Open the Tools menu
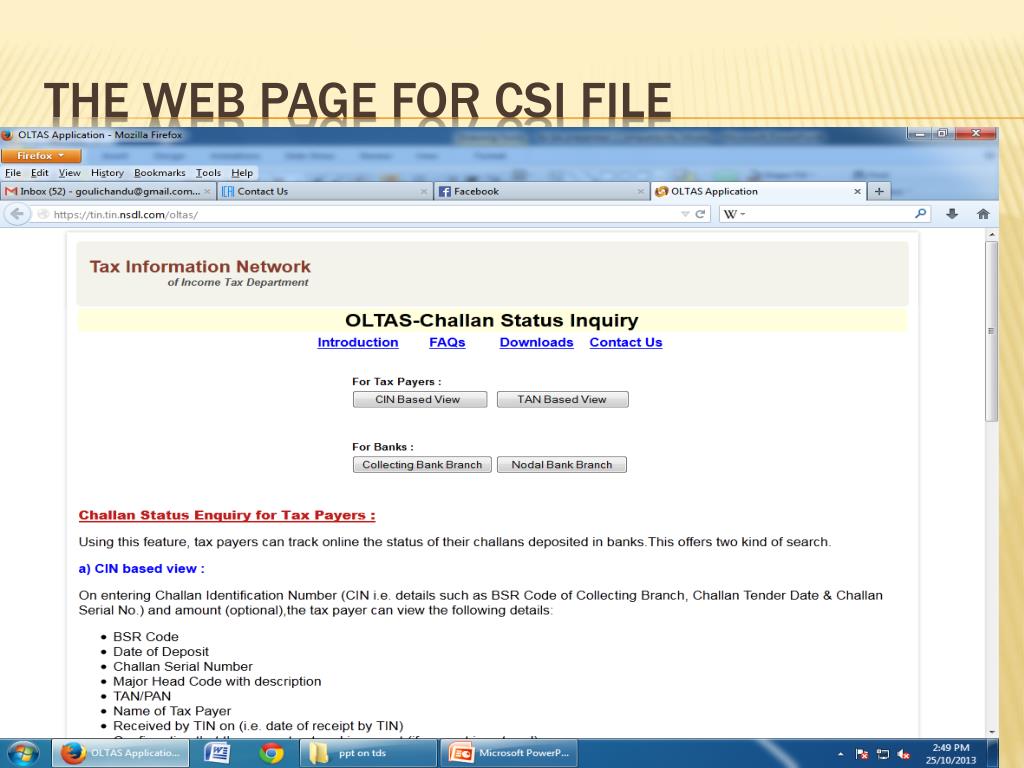Image resolution: width=1024 pixels, height=768 pixels. pos(208,173)
